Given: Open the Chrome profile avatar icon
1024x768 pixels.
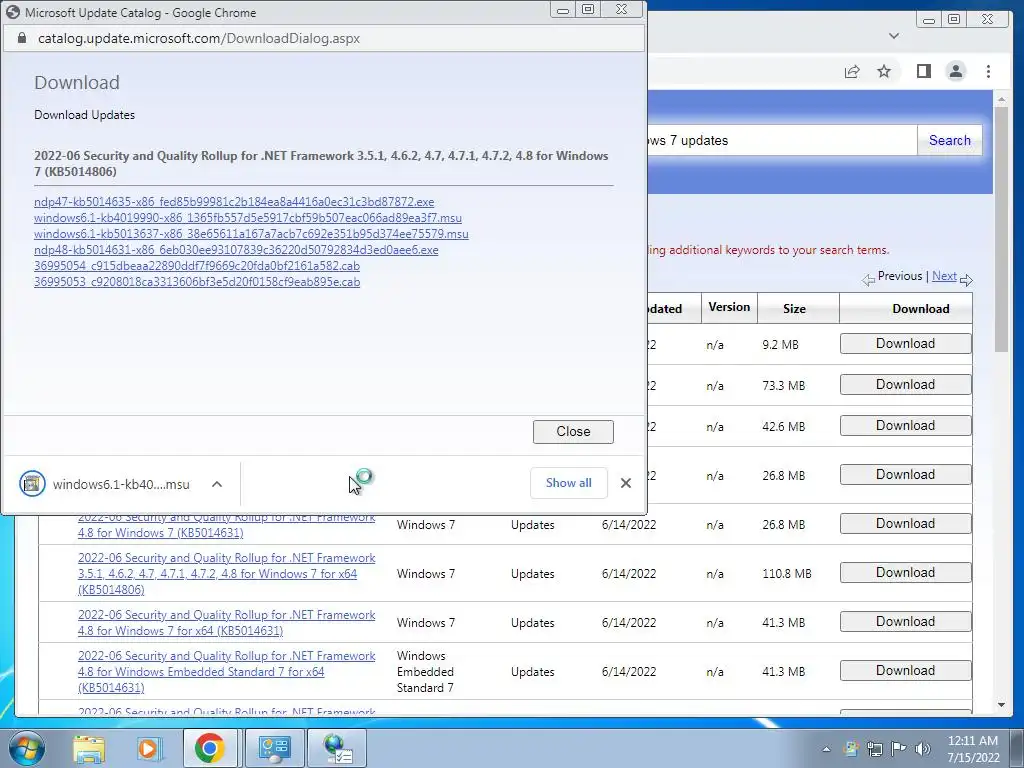Looking at the screenshot, I should pyautogui.click(x=955, y=71).
